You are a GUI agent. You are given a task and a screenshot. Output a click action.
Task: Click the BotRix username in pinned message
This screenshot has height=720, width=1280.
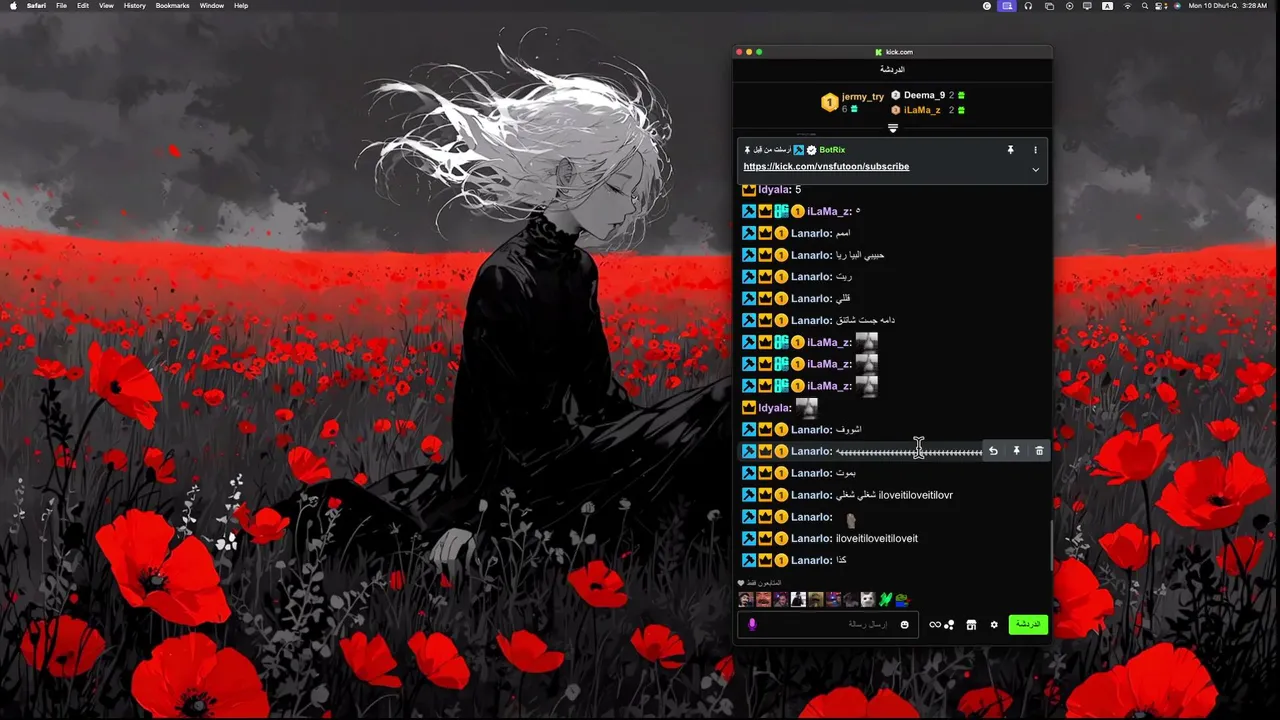pyautogui.click(x=832, y=150)
